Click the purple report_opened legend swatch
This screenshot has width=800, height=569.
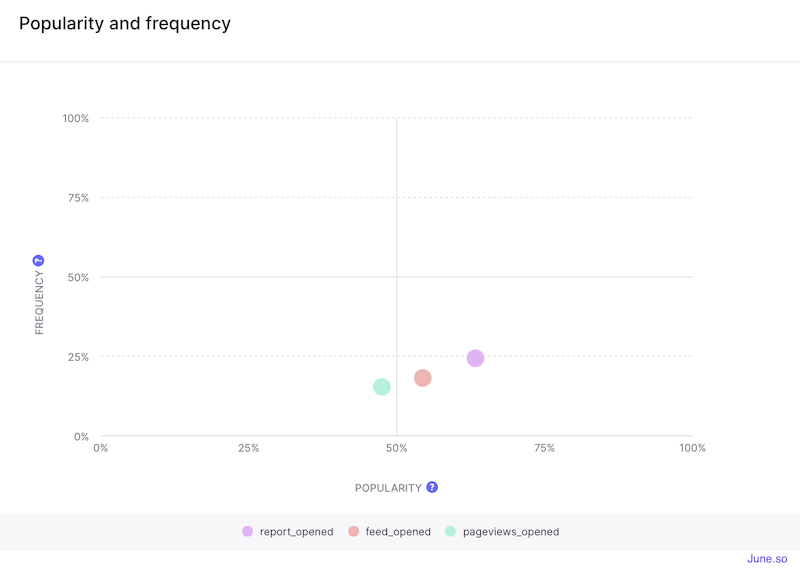[x=247, y=531]
